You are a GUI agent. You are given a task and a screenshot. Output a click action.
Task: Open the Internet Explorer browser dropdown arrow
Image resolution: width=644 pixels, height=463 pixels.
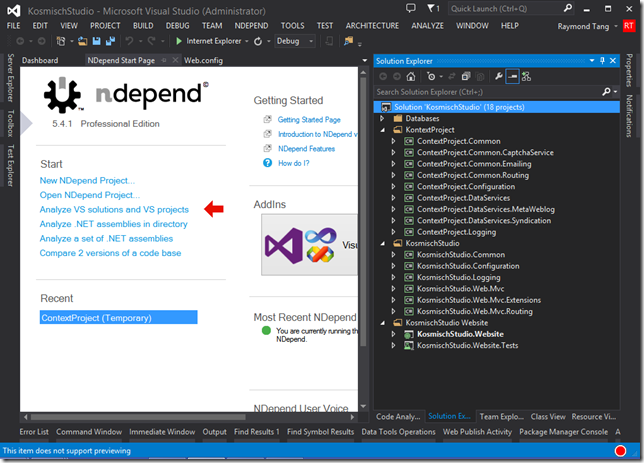(x=247, y=41)
